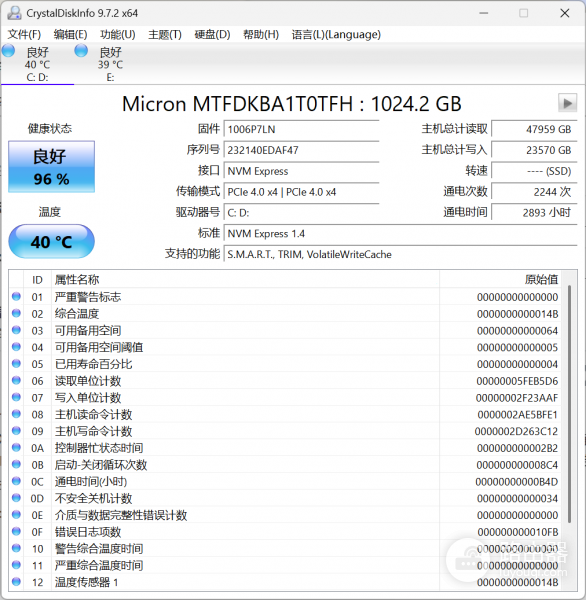Click the status dot for 启动-关闭循环次数 row
The width and height of the screenshot is (586, 600).
[x=16, y=464]
